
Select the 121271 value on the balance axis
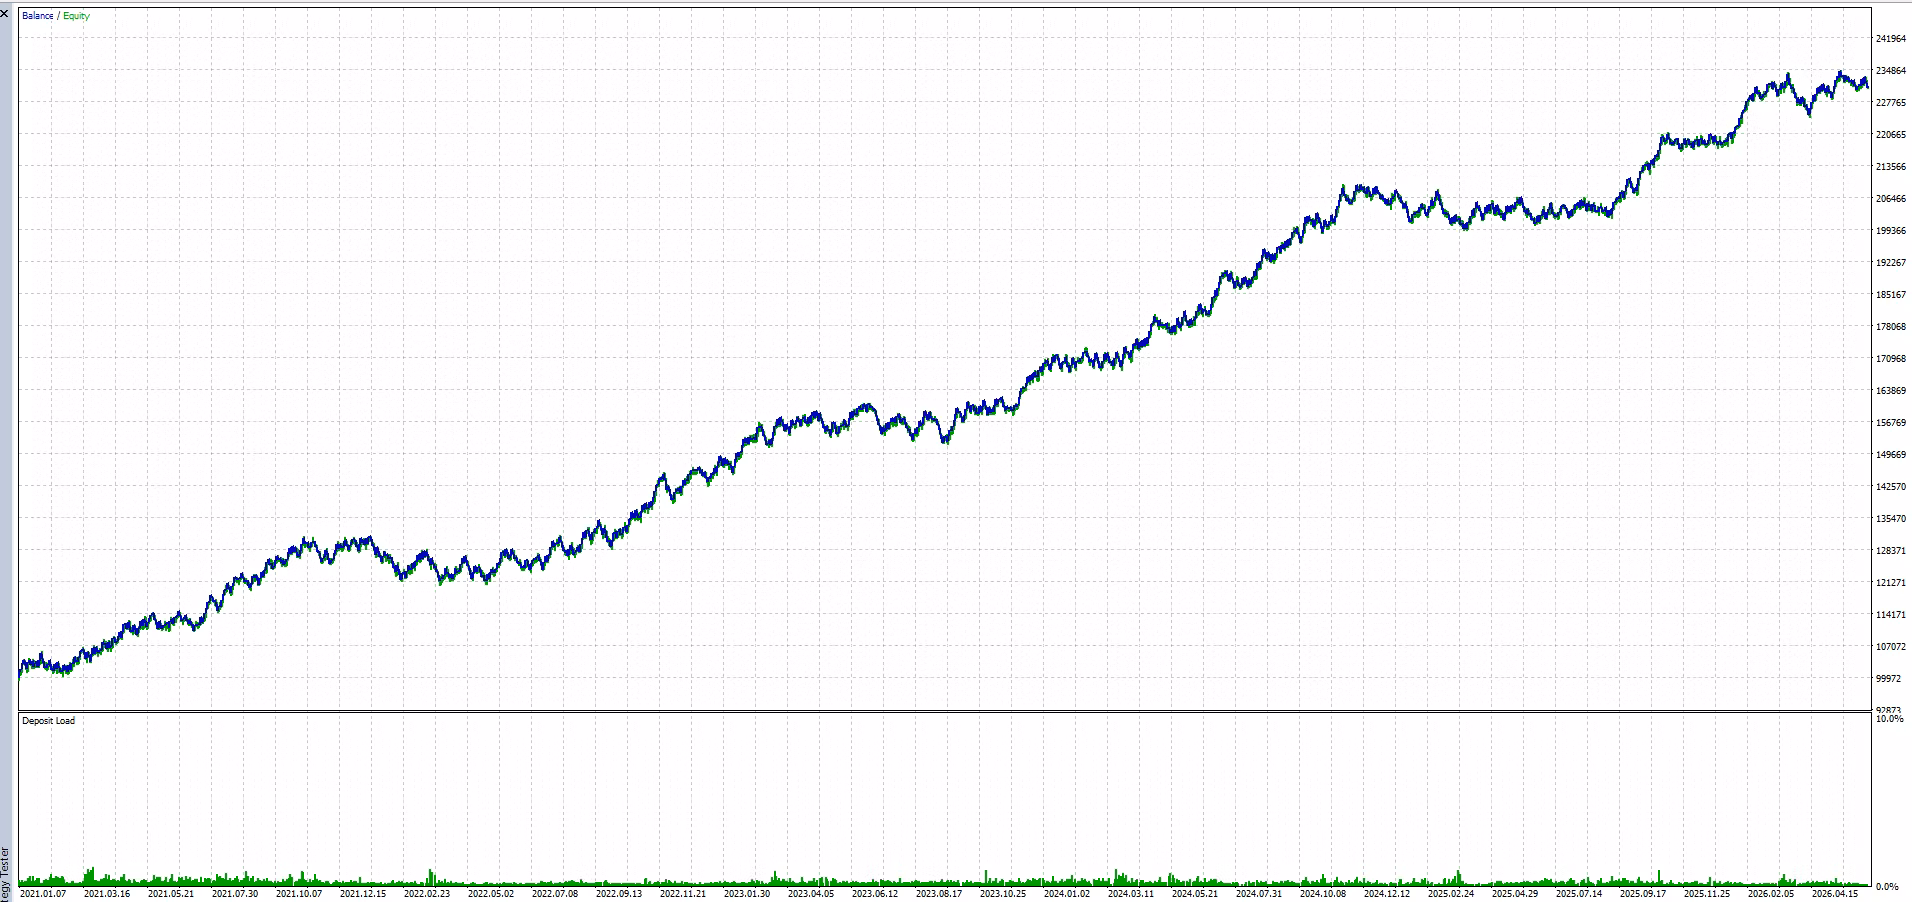pos(1890,583)
